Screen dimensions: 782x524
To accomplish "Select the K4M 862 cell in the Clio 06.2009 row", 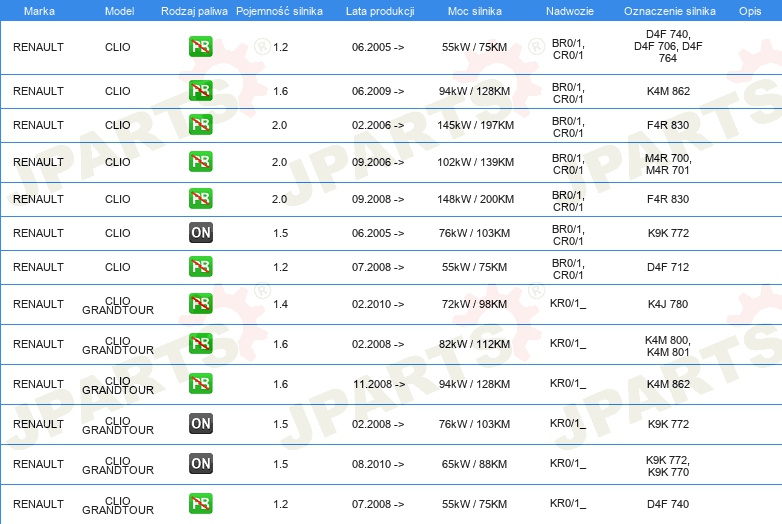I will pyautogui.click(x=668, y=91).
